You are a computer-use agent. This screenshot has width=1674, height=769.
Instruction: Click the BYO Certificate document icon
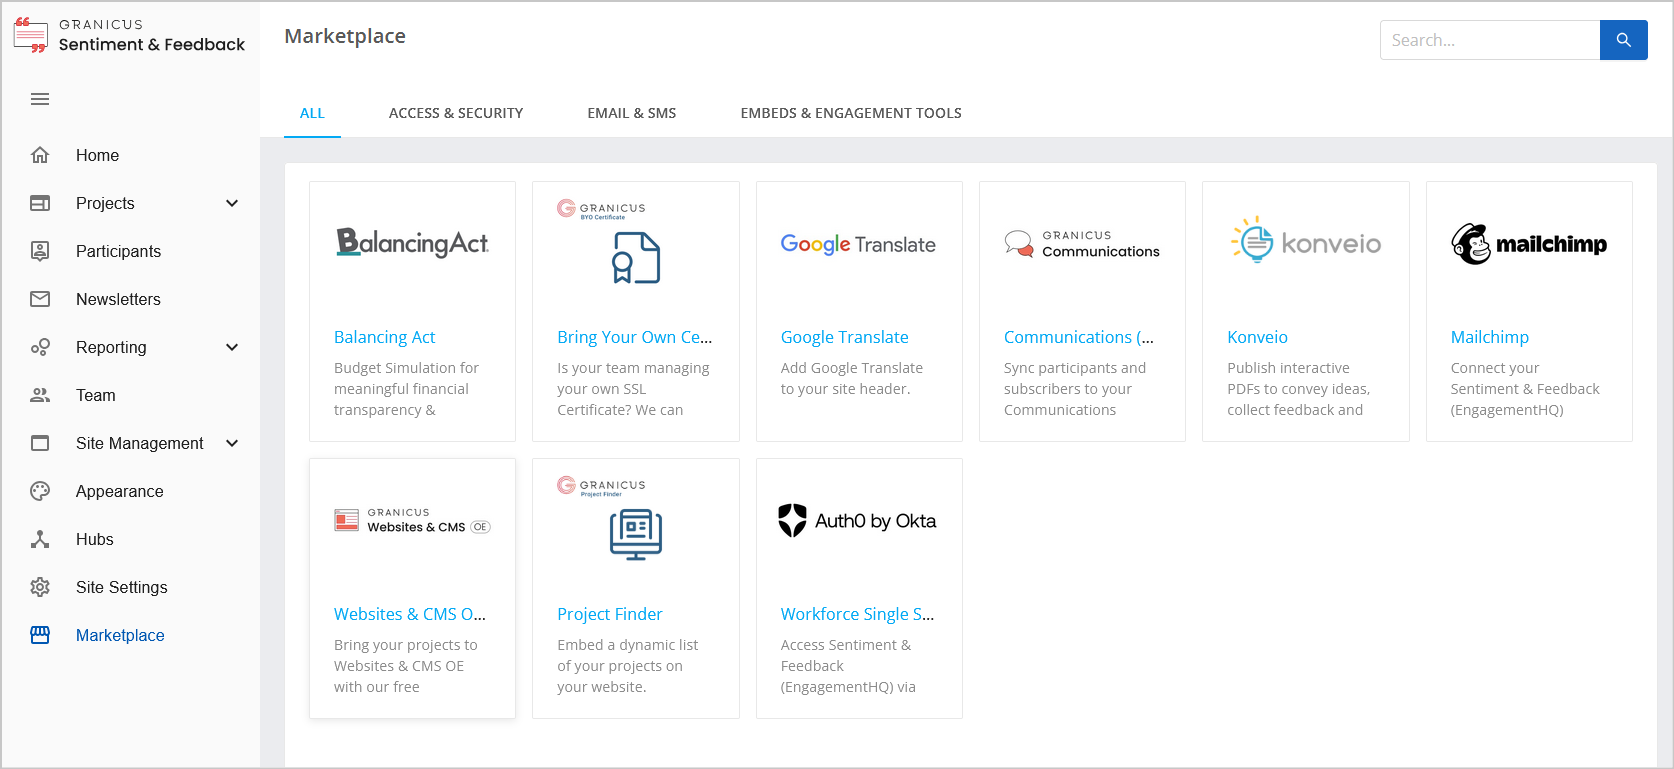pos(636,257)
